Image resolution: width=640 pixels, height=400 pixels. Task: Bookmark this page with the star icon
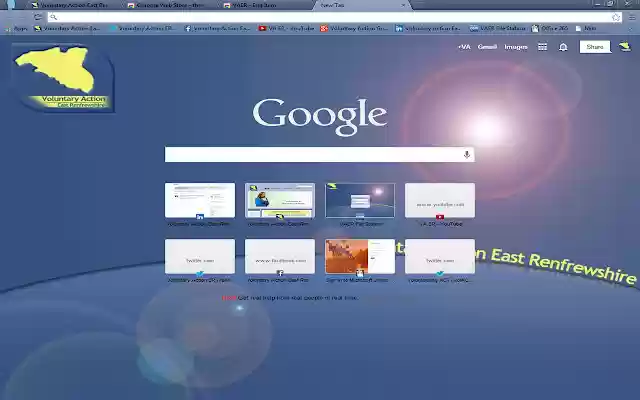pyautogui.click(x=616, y=17)
